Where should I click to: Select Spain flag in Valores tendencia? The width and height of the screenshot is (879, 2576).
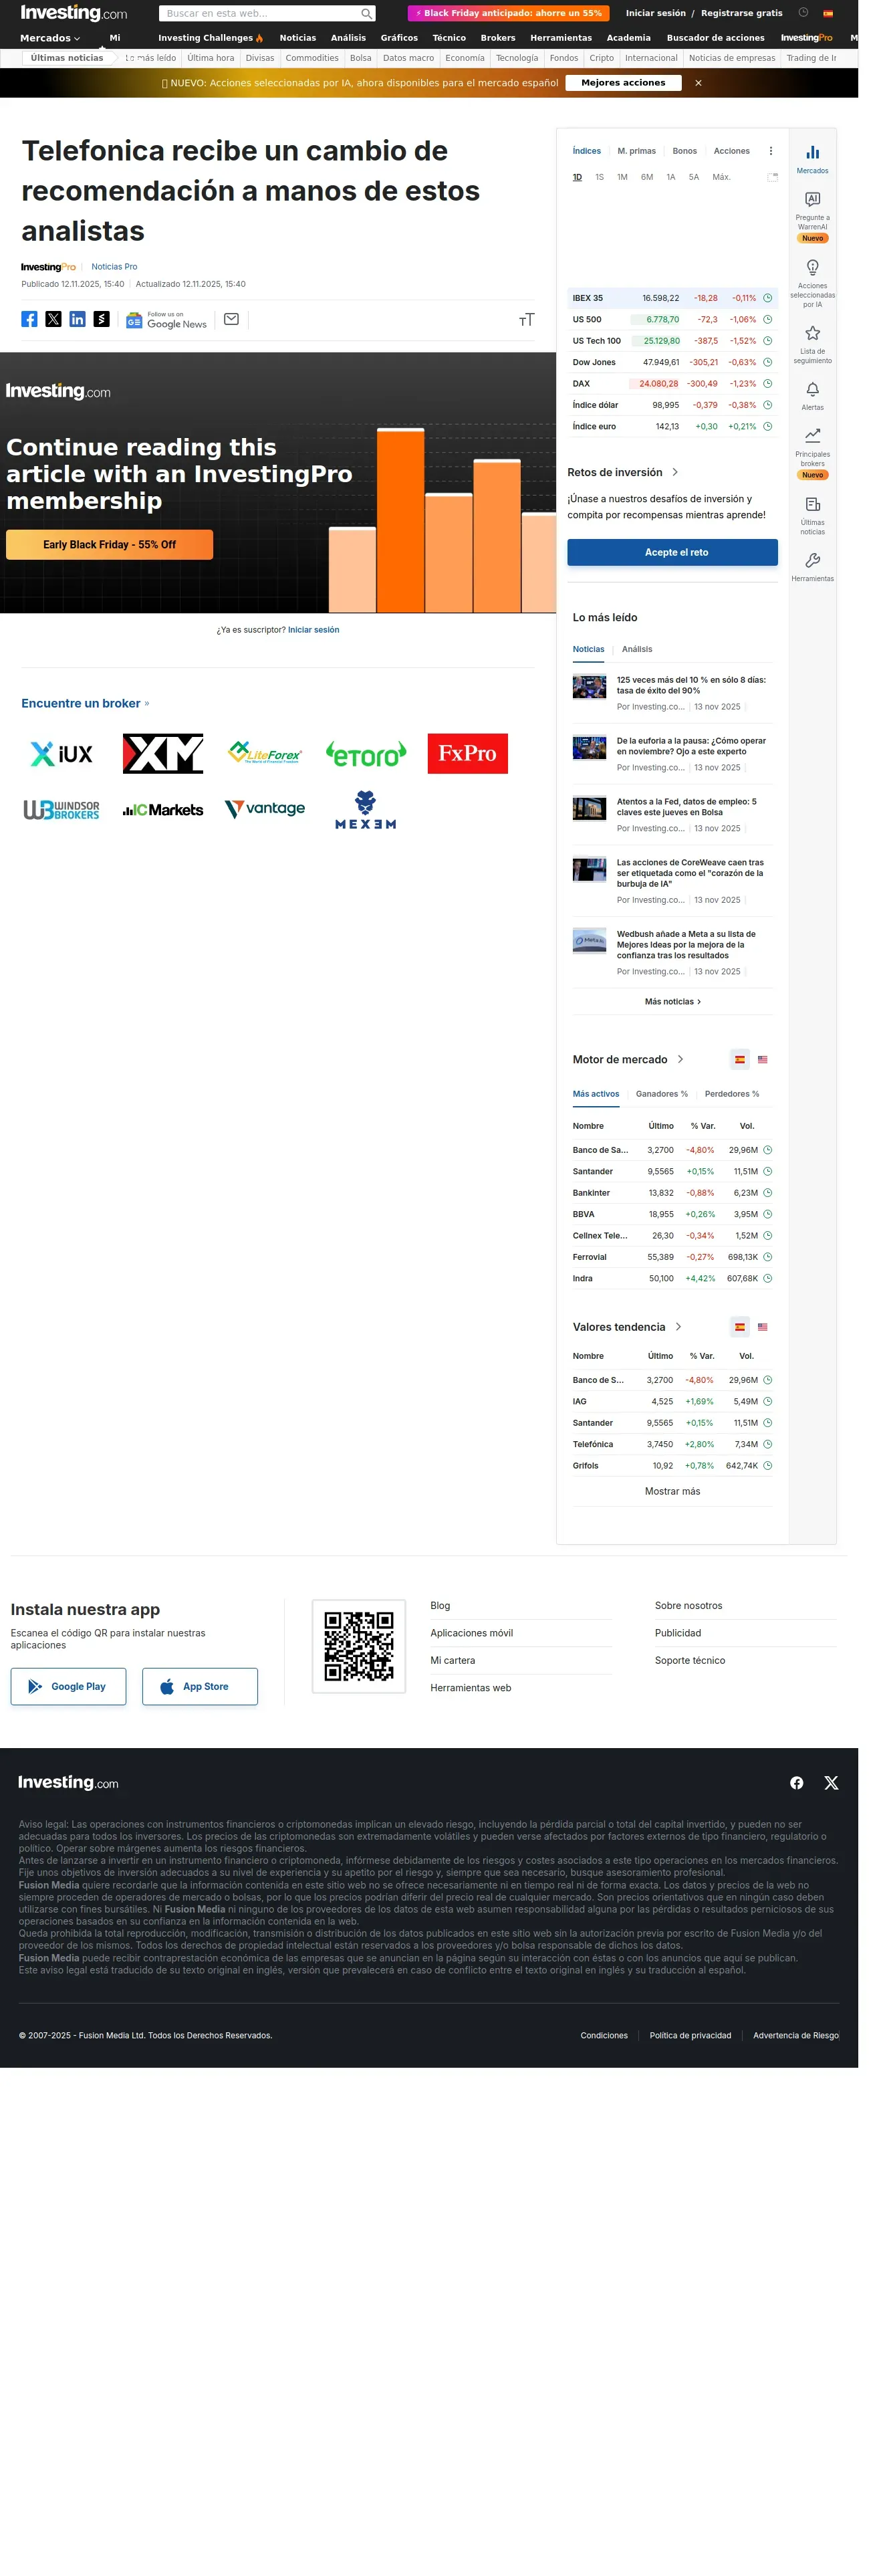tap(739, 1327)
